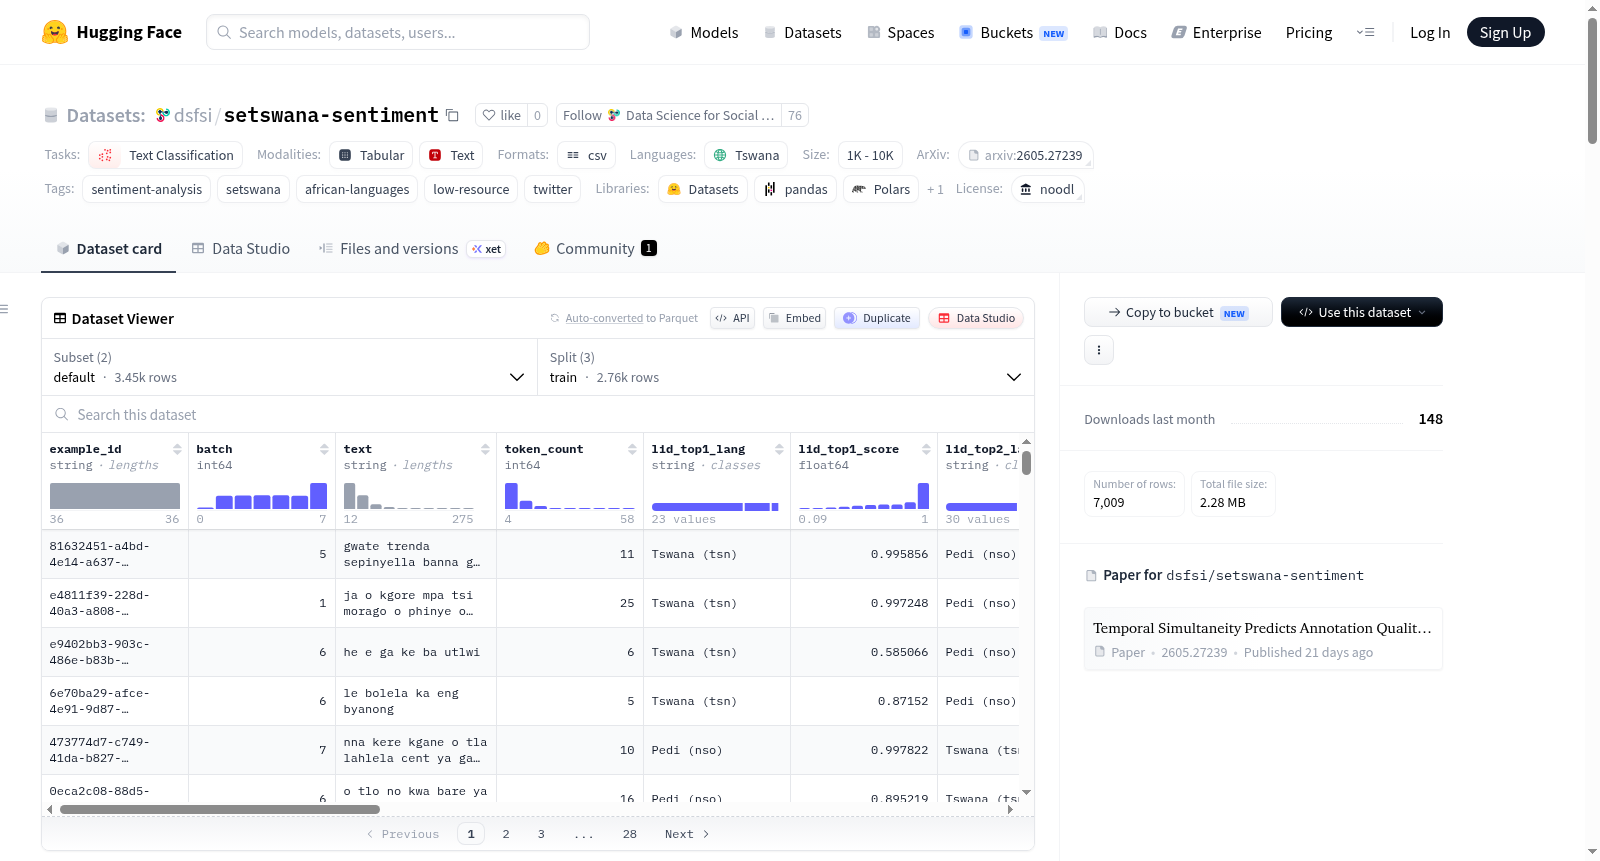Open the three-dot more options menu

[x=1099, y=350]
